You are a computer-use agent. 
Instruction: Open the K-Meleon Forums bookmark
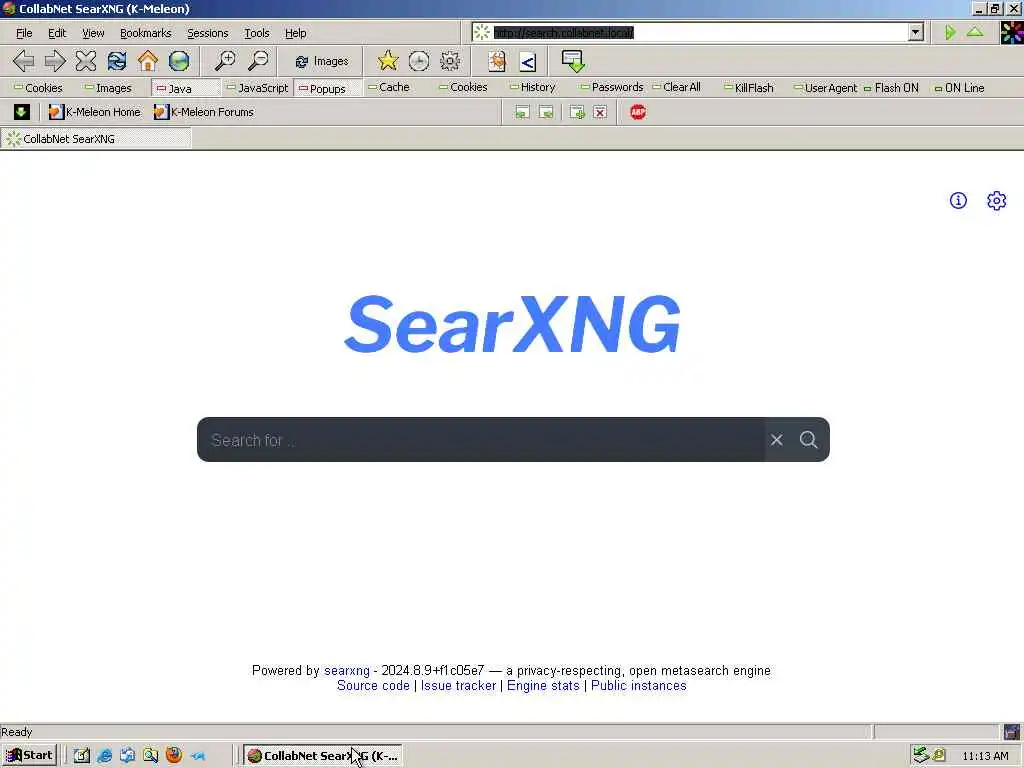pyautogui.click(x=204, y=112)
